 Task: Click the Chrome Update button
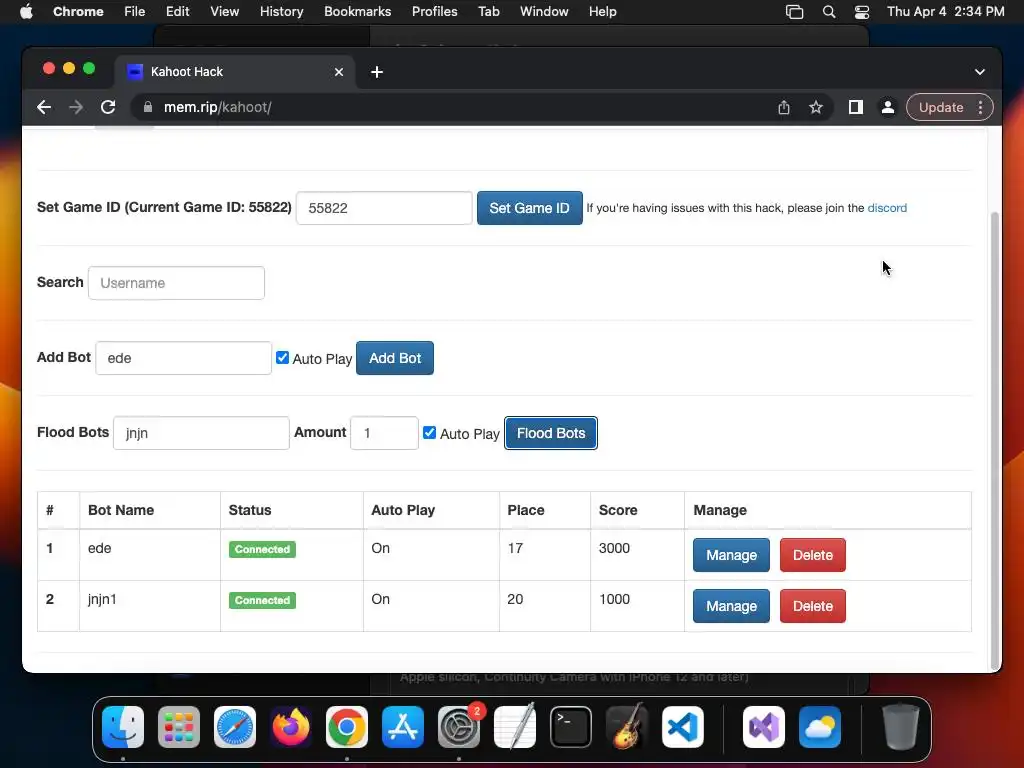point(941,107)
